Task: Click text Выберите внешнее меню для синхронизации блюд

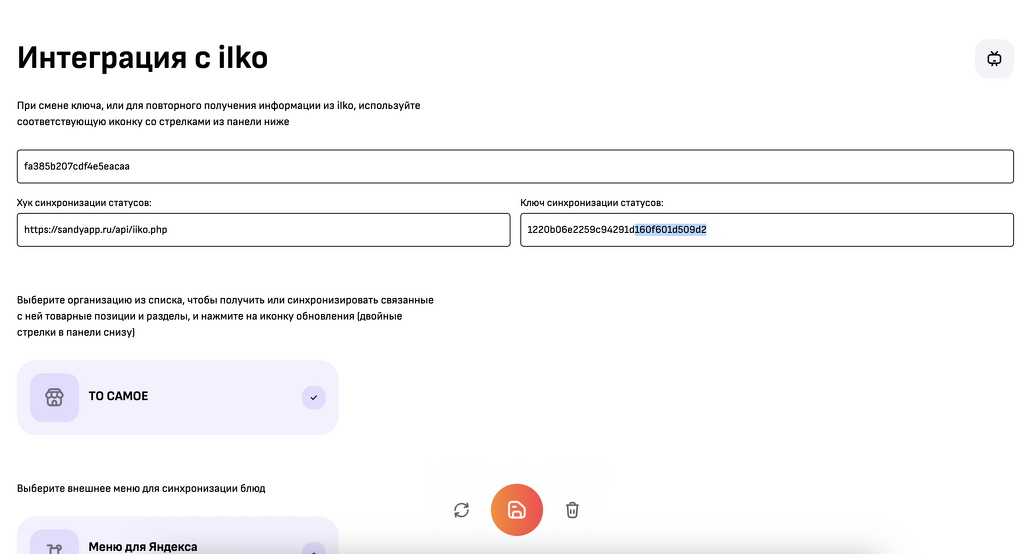Action: click(141, 489)
